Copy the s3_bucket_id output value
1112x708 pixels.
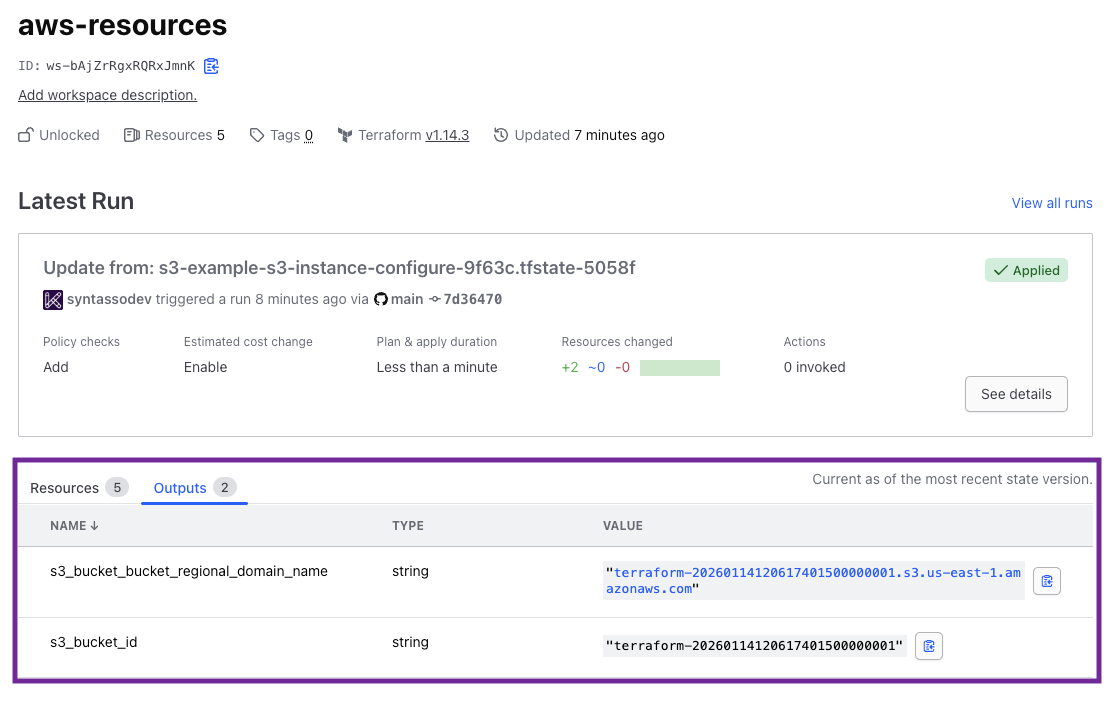928,645
